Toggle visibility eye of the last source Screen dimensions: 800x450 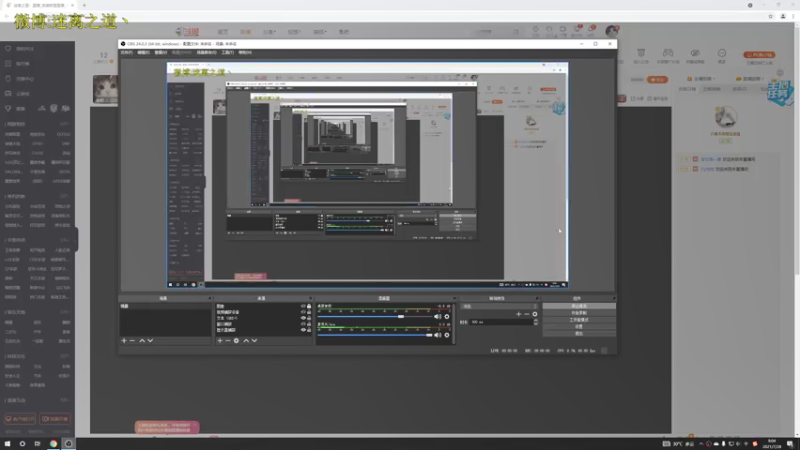303,330
